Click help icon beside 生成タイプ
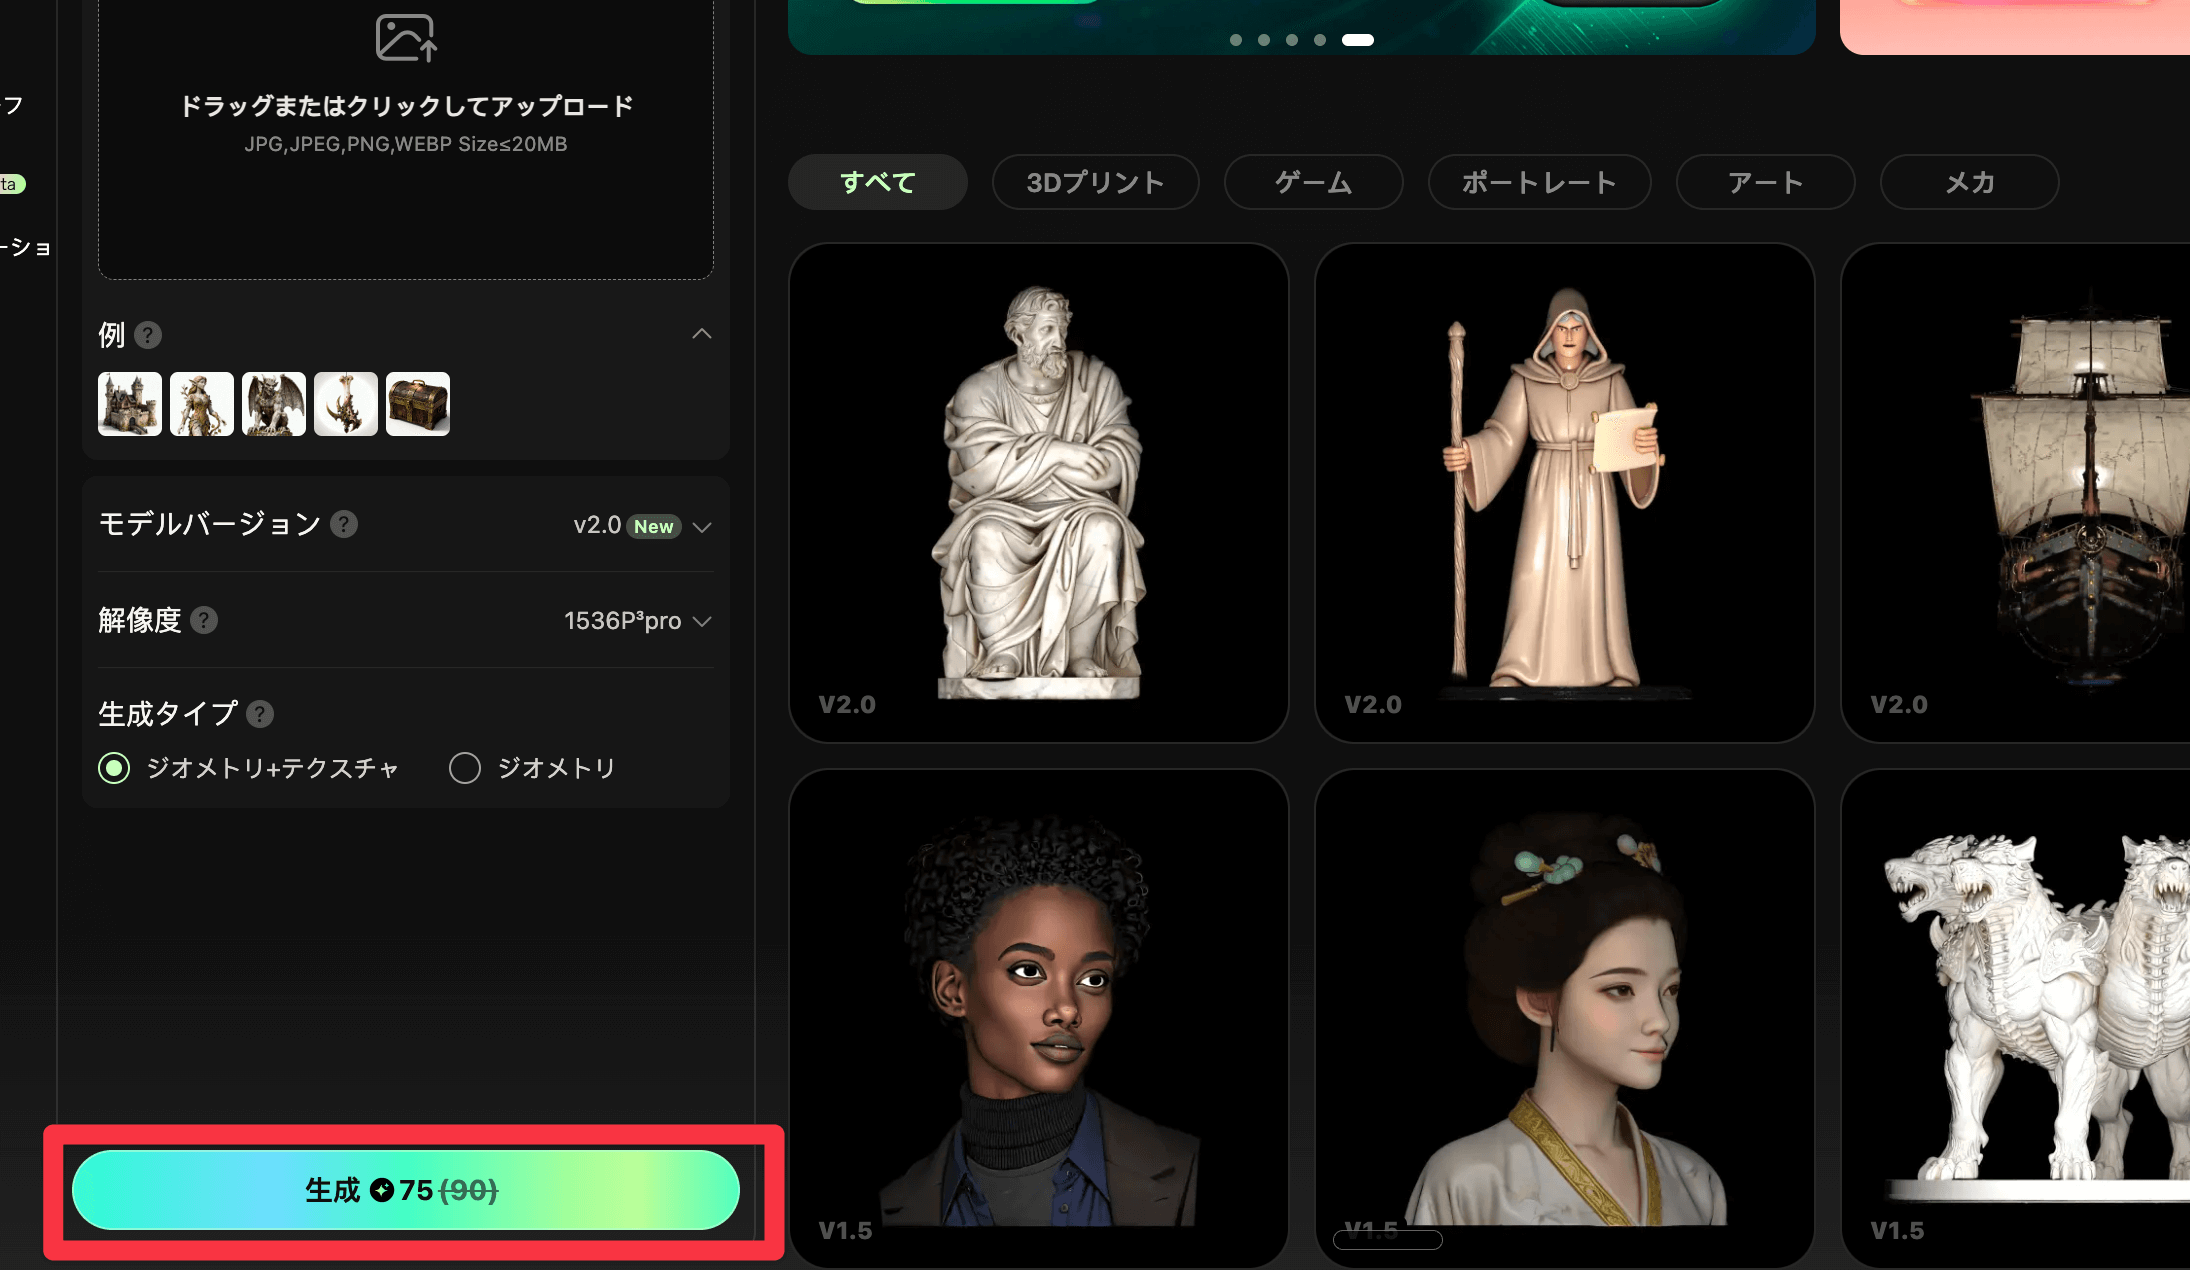 pyautogui.click(x=260, y=714)
